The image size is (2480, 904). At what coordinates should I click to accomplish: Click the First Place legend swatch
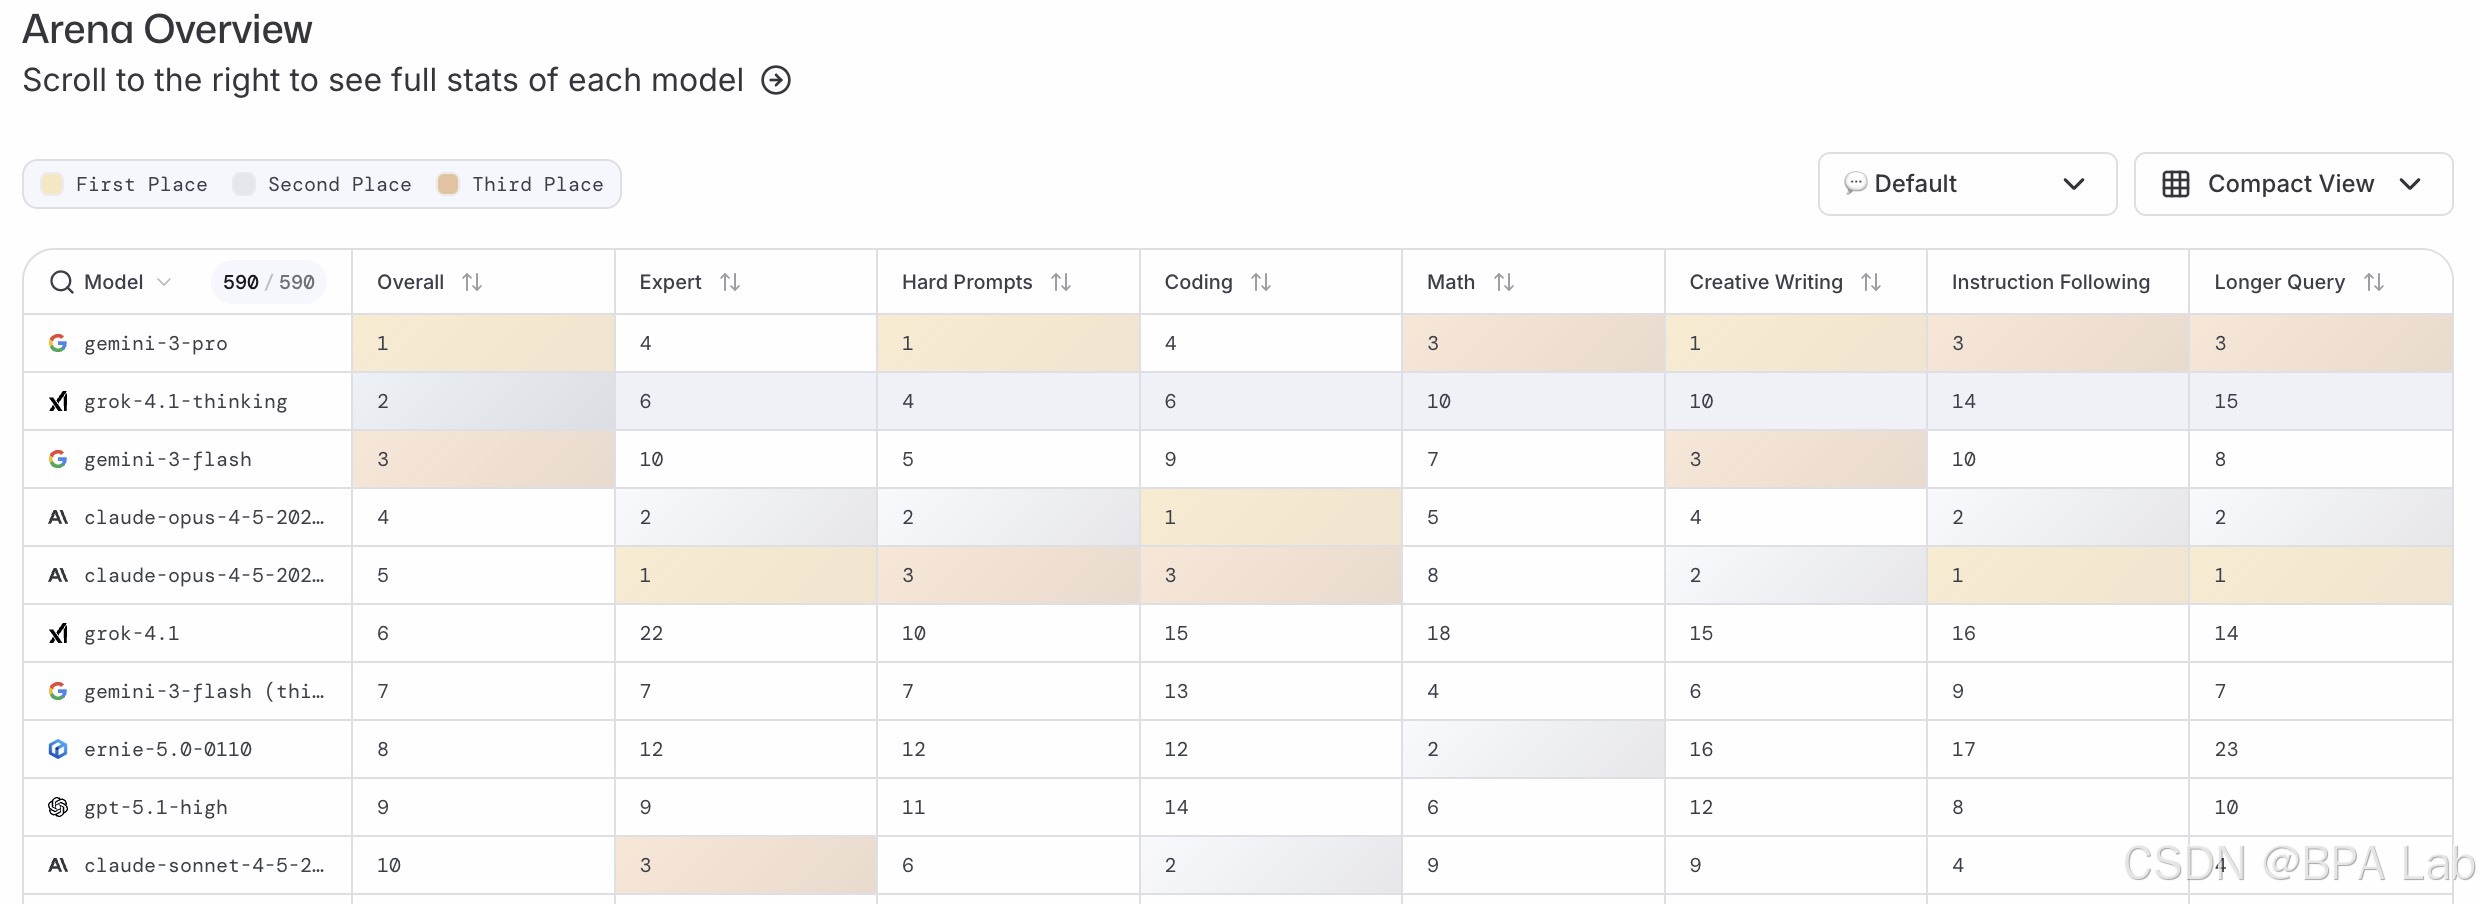click(52, 184)
